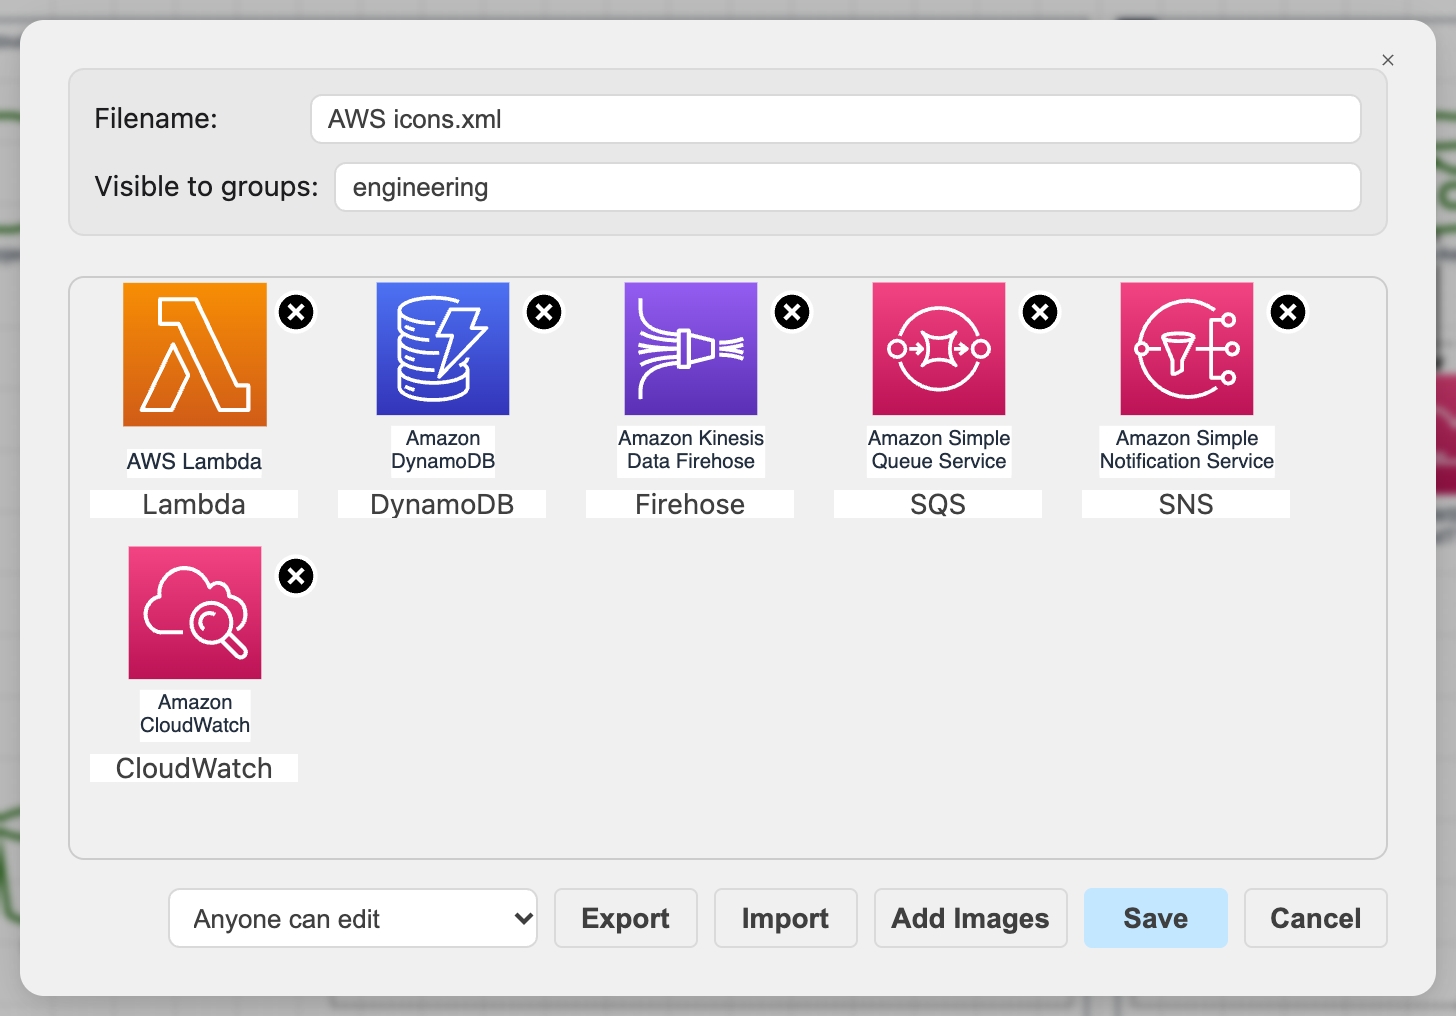Click the 'Amazon DynamoDB' caption text
Viewport: 1456px width, 1016px height.
coord(443,450)
